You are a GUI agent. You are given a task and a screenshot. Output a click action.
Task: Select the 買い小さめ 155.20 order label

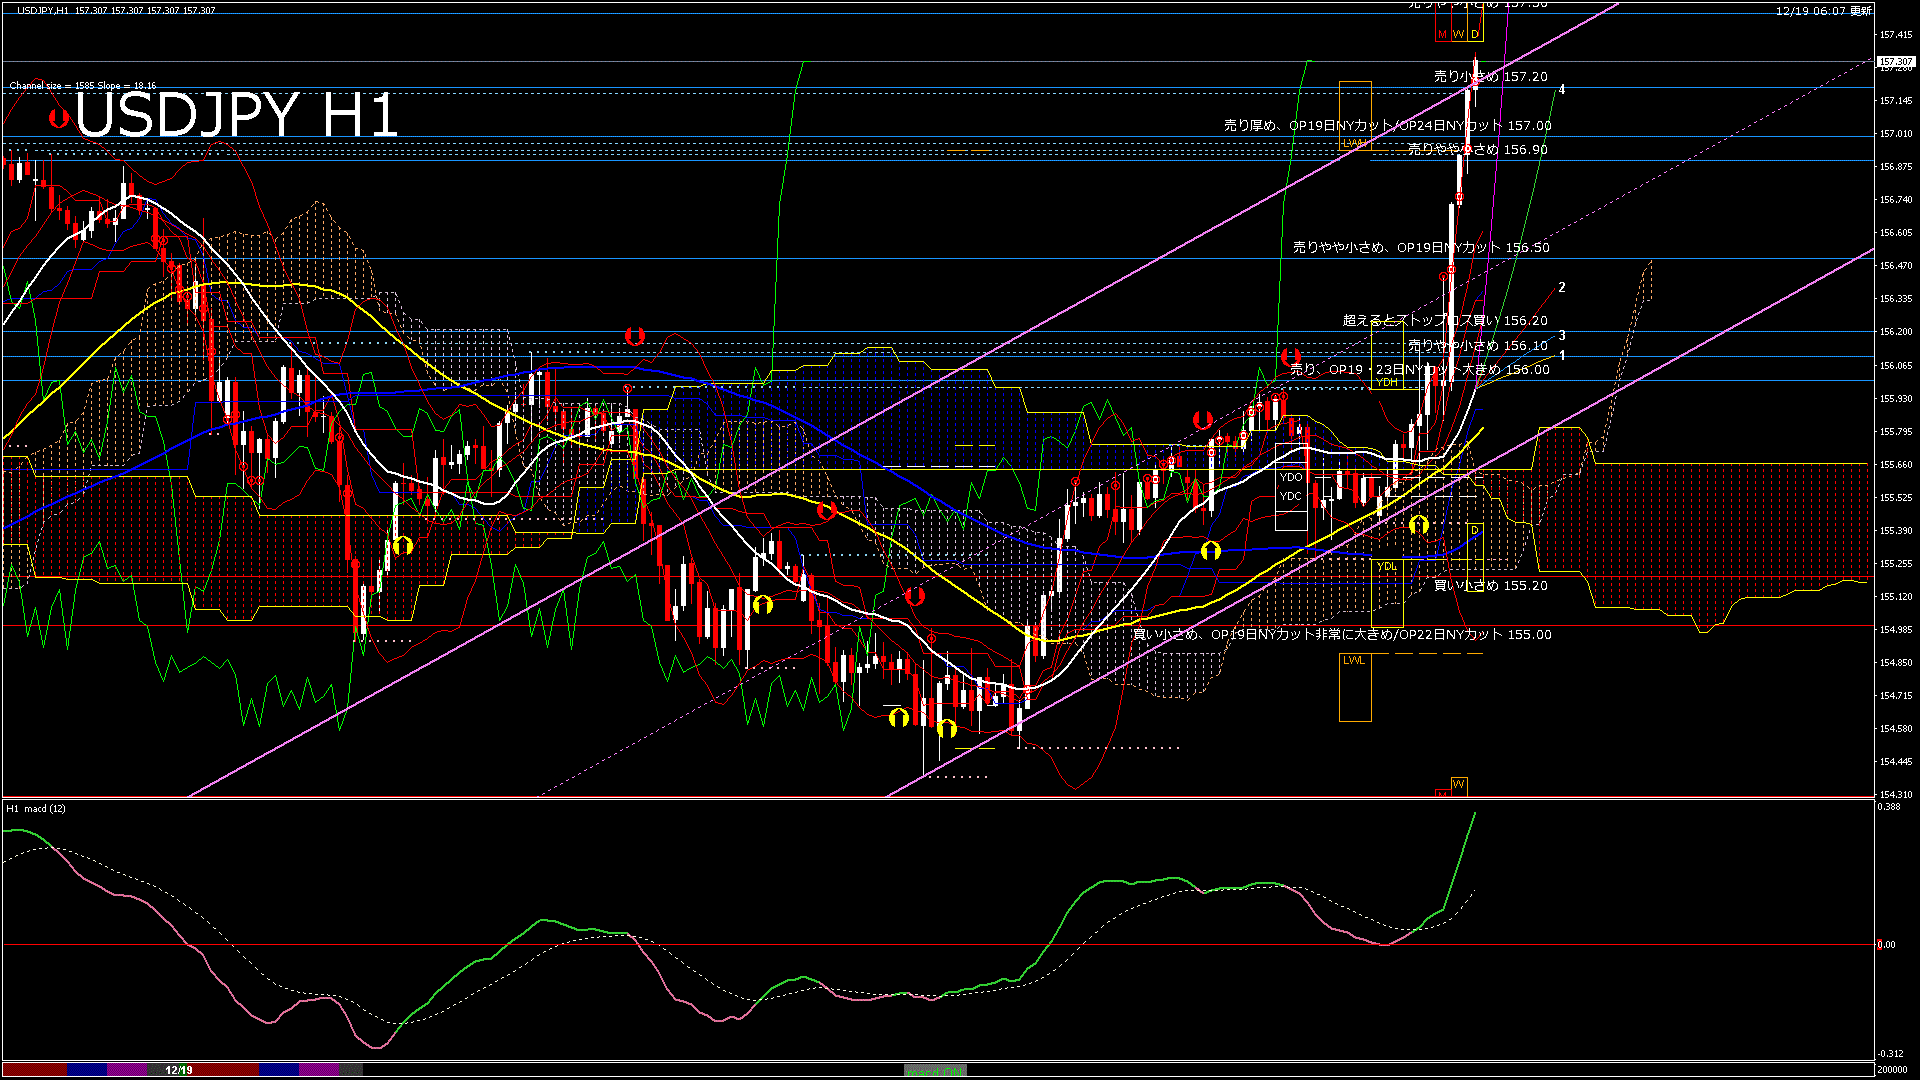pos(1490,585)
